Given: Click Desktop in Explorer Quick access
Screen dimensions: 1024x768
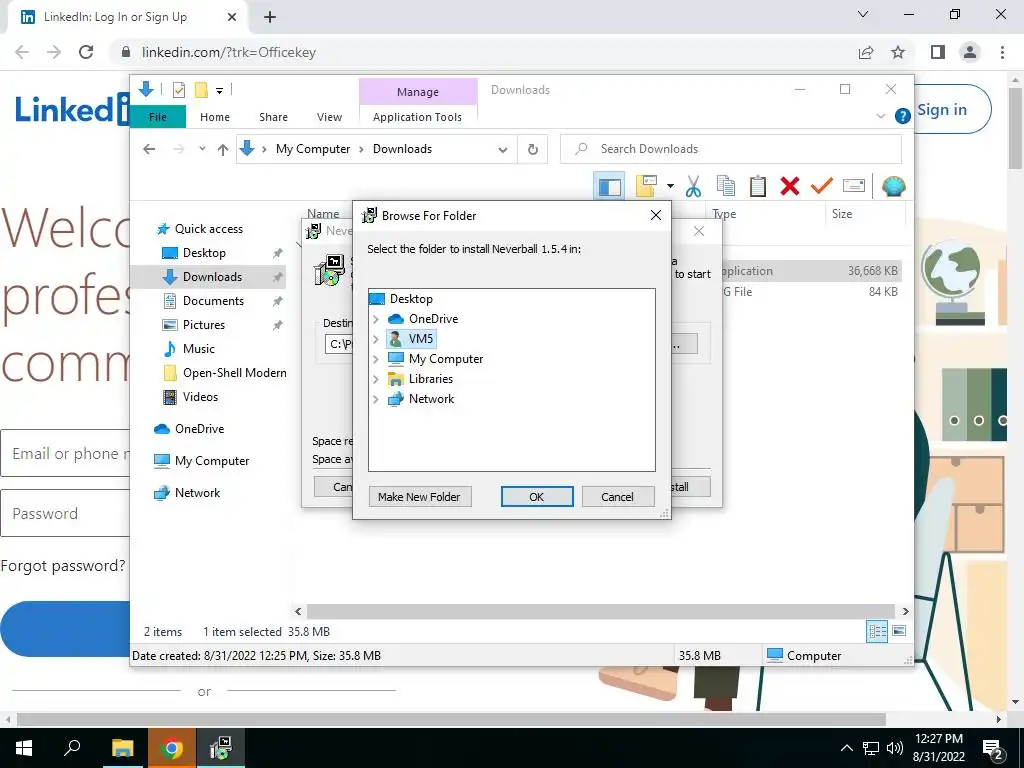Looking at the screenshot, I should (x=204, y=253).
